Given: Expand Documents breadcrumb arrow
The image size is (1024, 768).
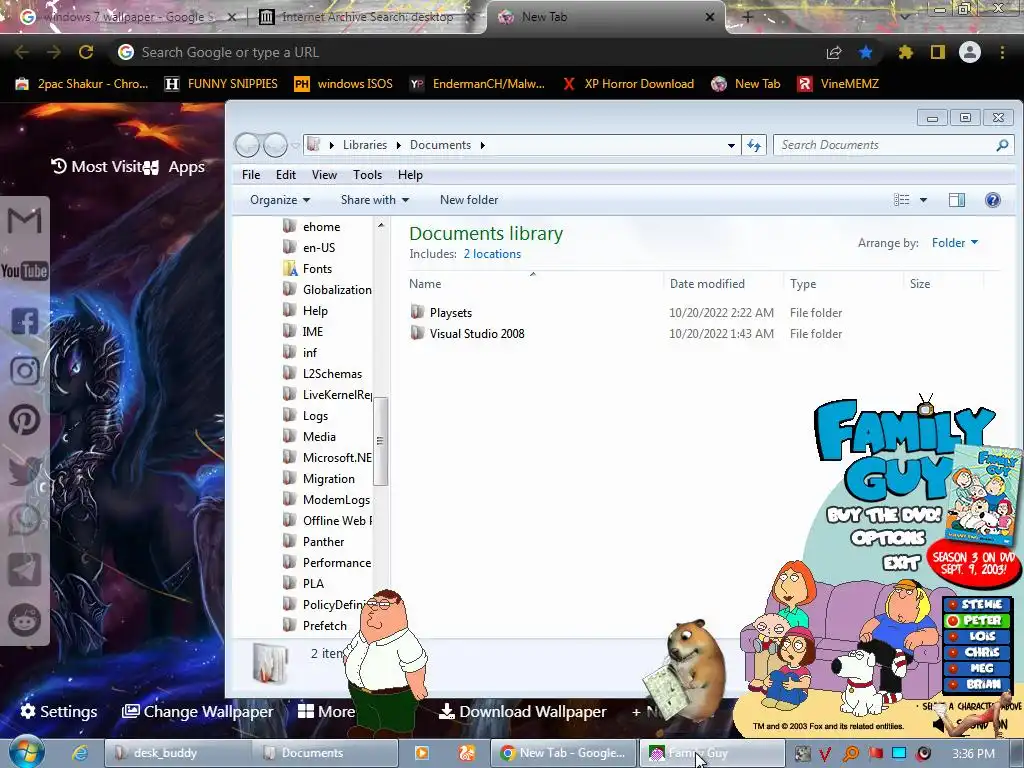Looking at the screenshot, I should click(483, 145).
